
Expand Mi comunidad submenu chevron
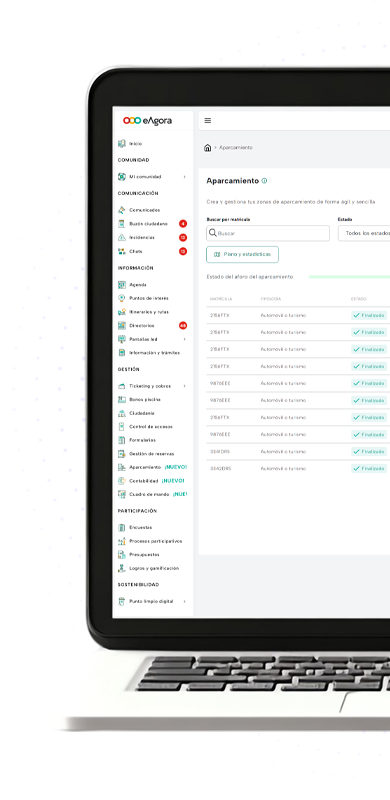point(184,177)
